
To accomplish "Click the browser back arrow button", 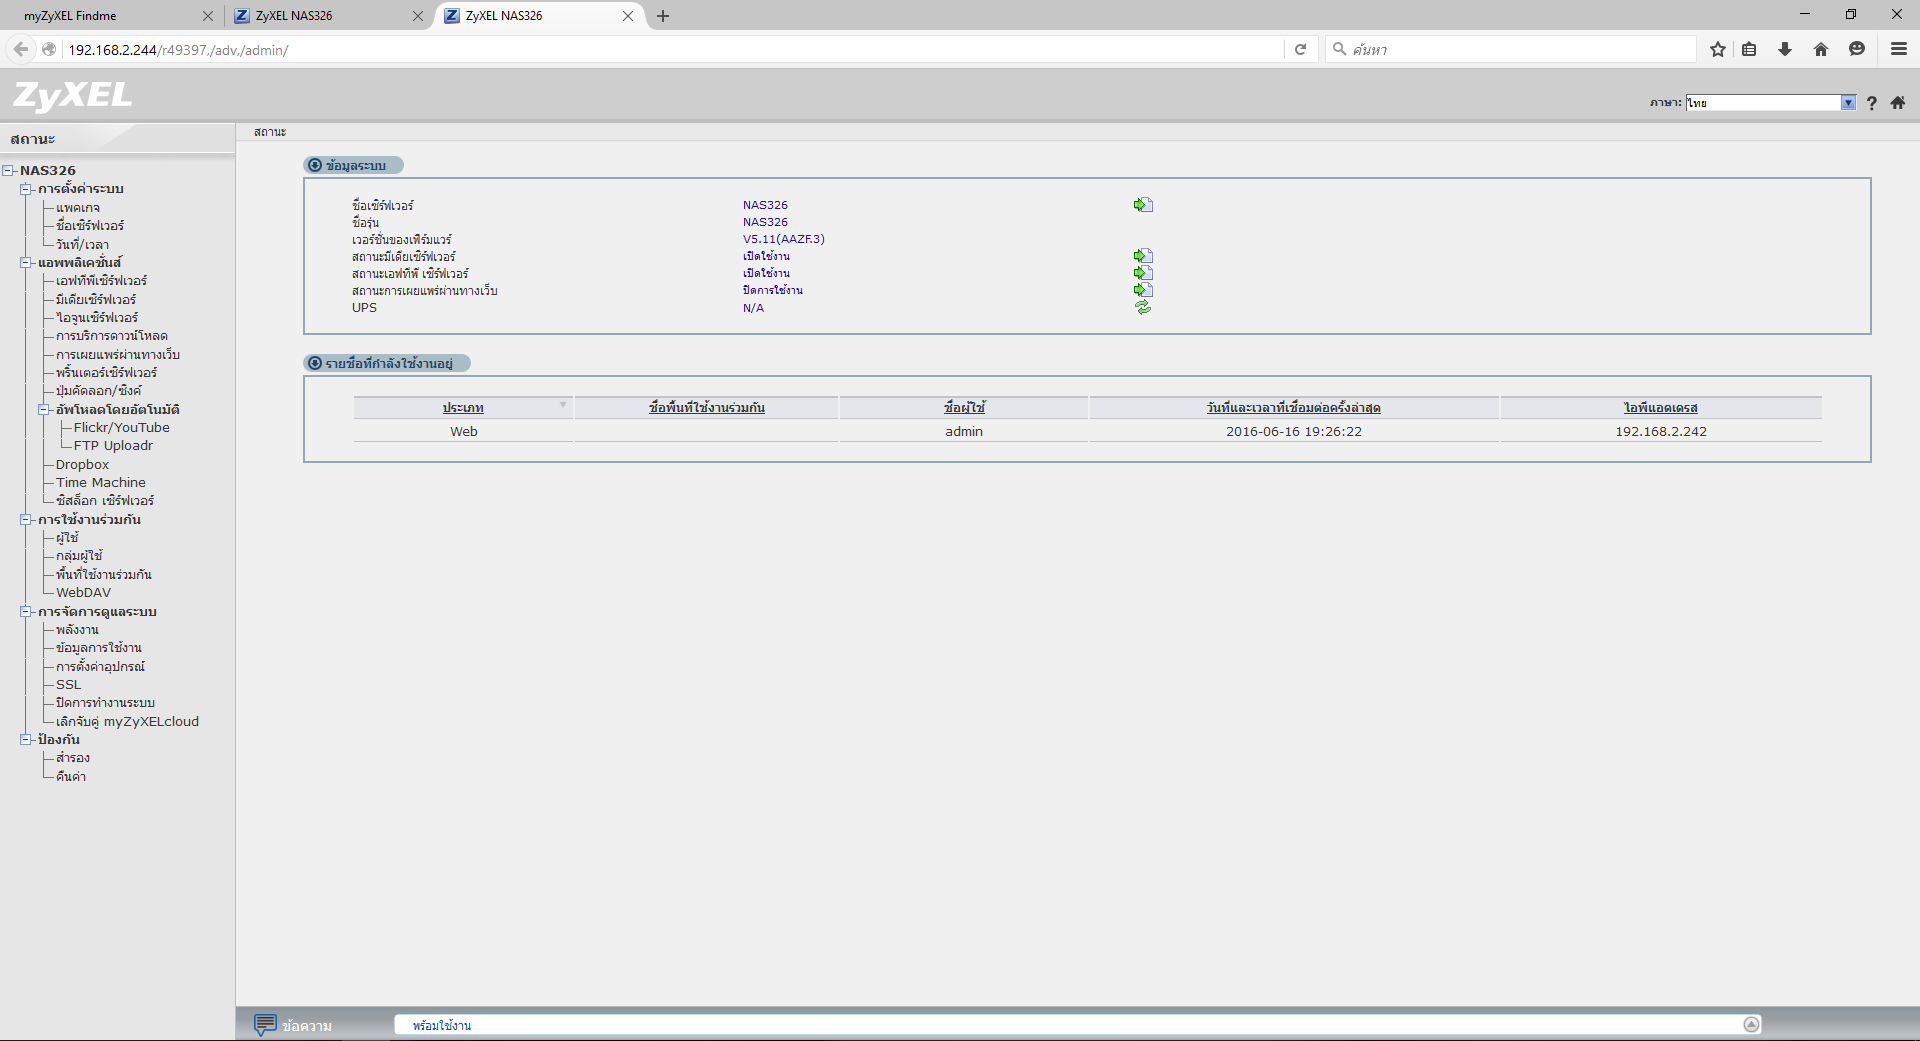I will (21, 49).
